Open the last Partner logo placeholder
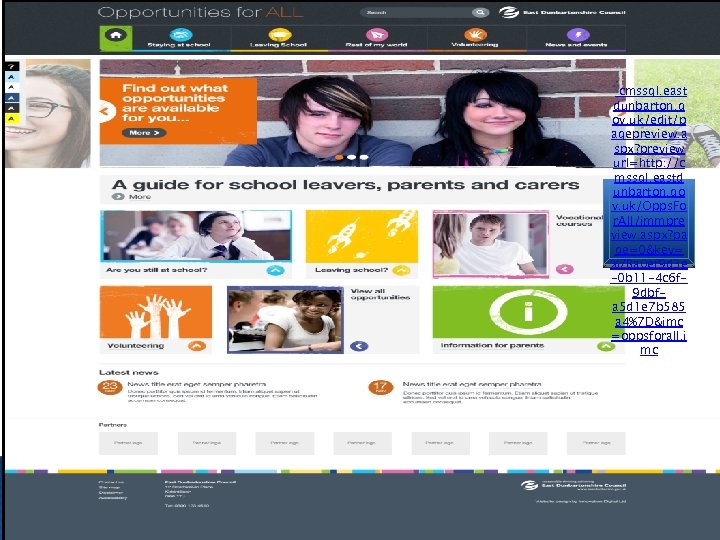Screen dimensions: 720x540 click(x=596, y=443)
